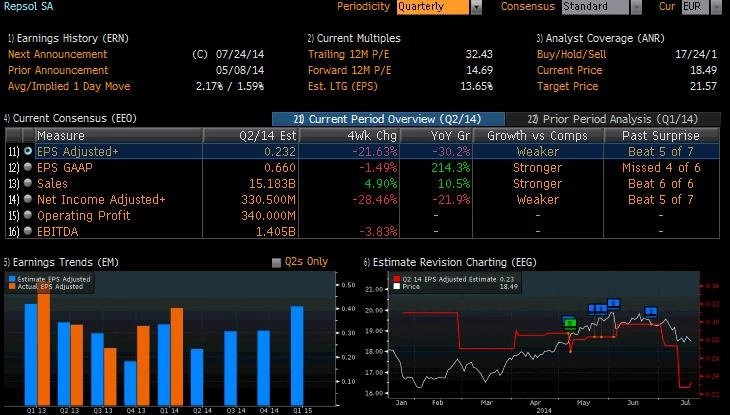The width and height of the screenshot is (730, 415).
Task: Click the currency dropdown arrow
Action: coord(716,7)
